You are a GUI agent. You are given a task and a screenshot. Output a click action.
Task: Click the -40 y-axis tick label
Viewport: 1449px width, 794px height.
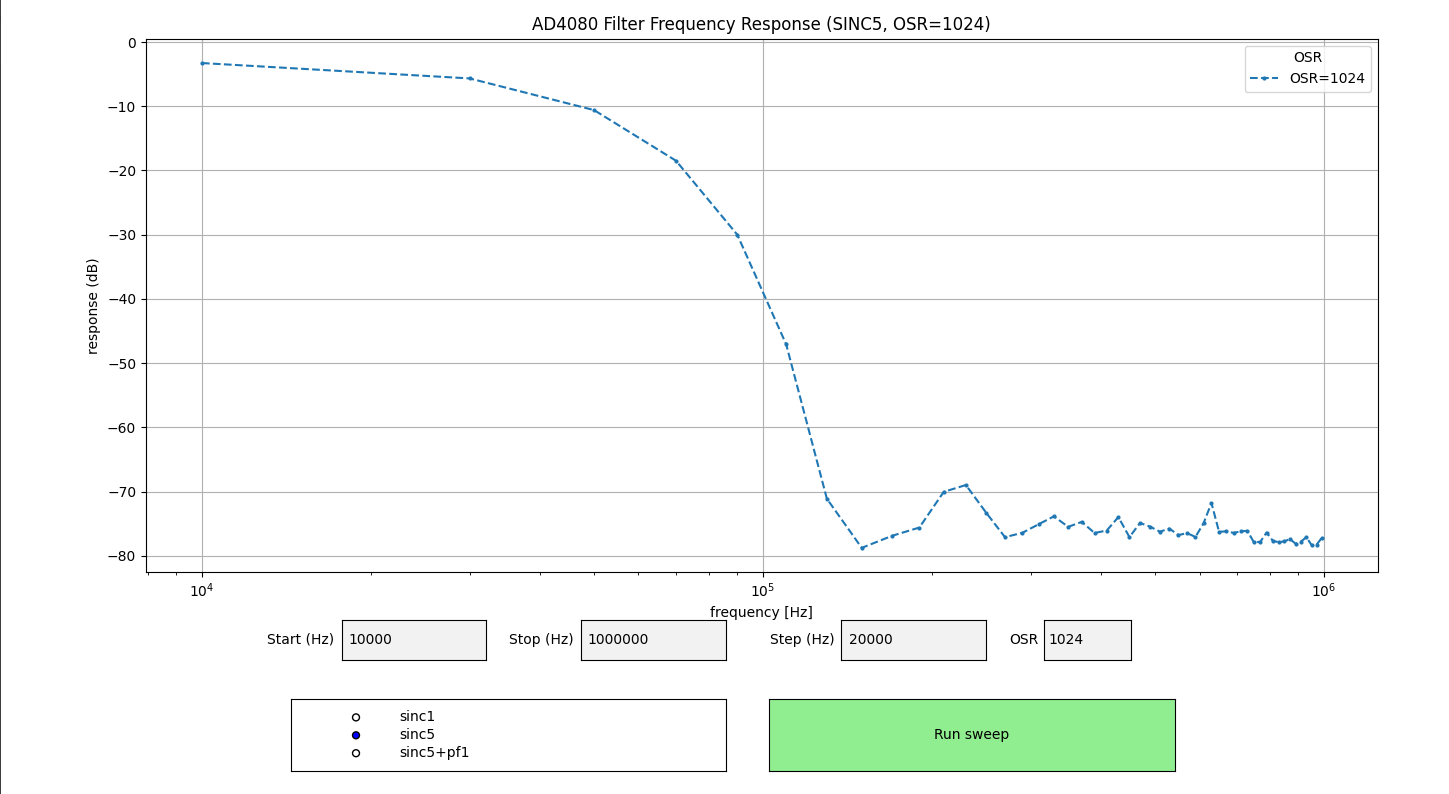tap(124, 299)
